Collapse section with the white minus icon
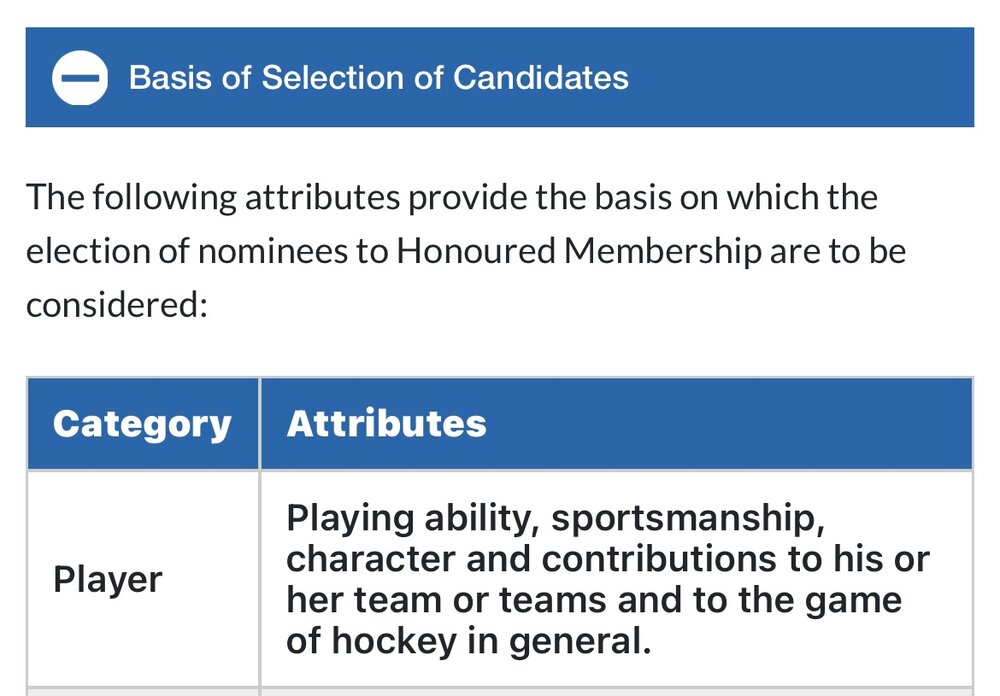 point(80,78)
